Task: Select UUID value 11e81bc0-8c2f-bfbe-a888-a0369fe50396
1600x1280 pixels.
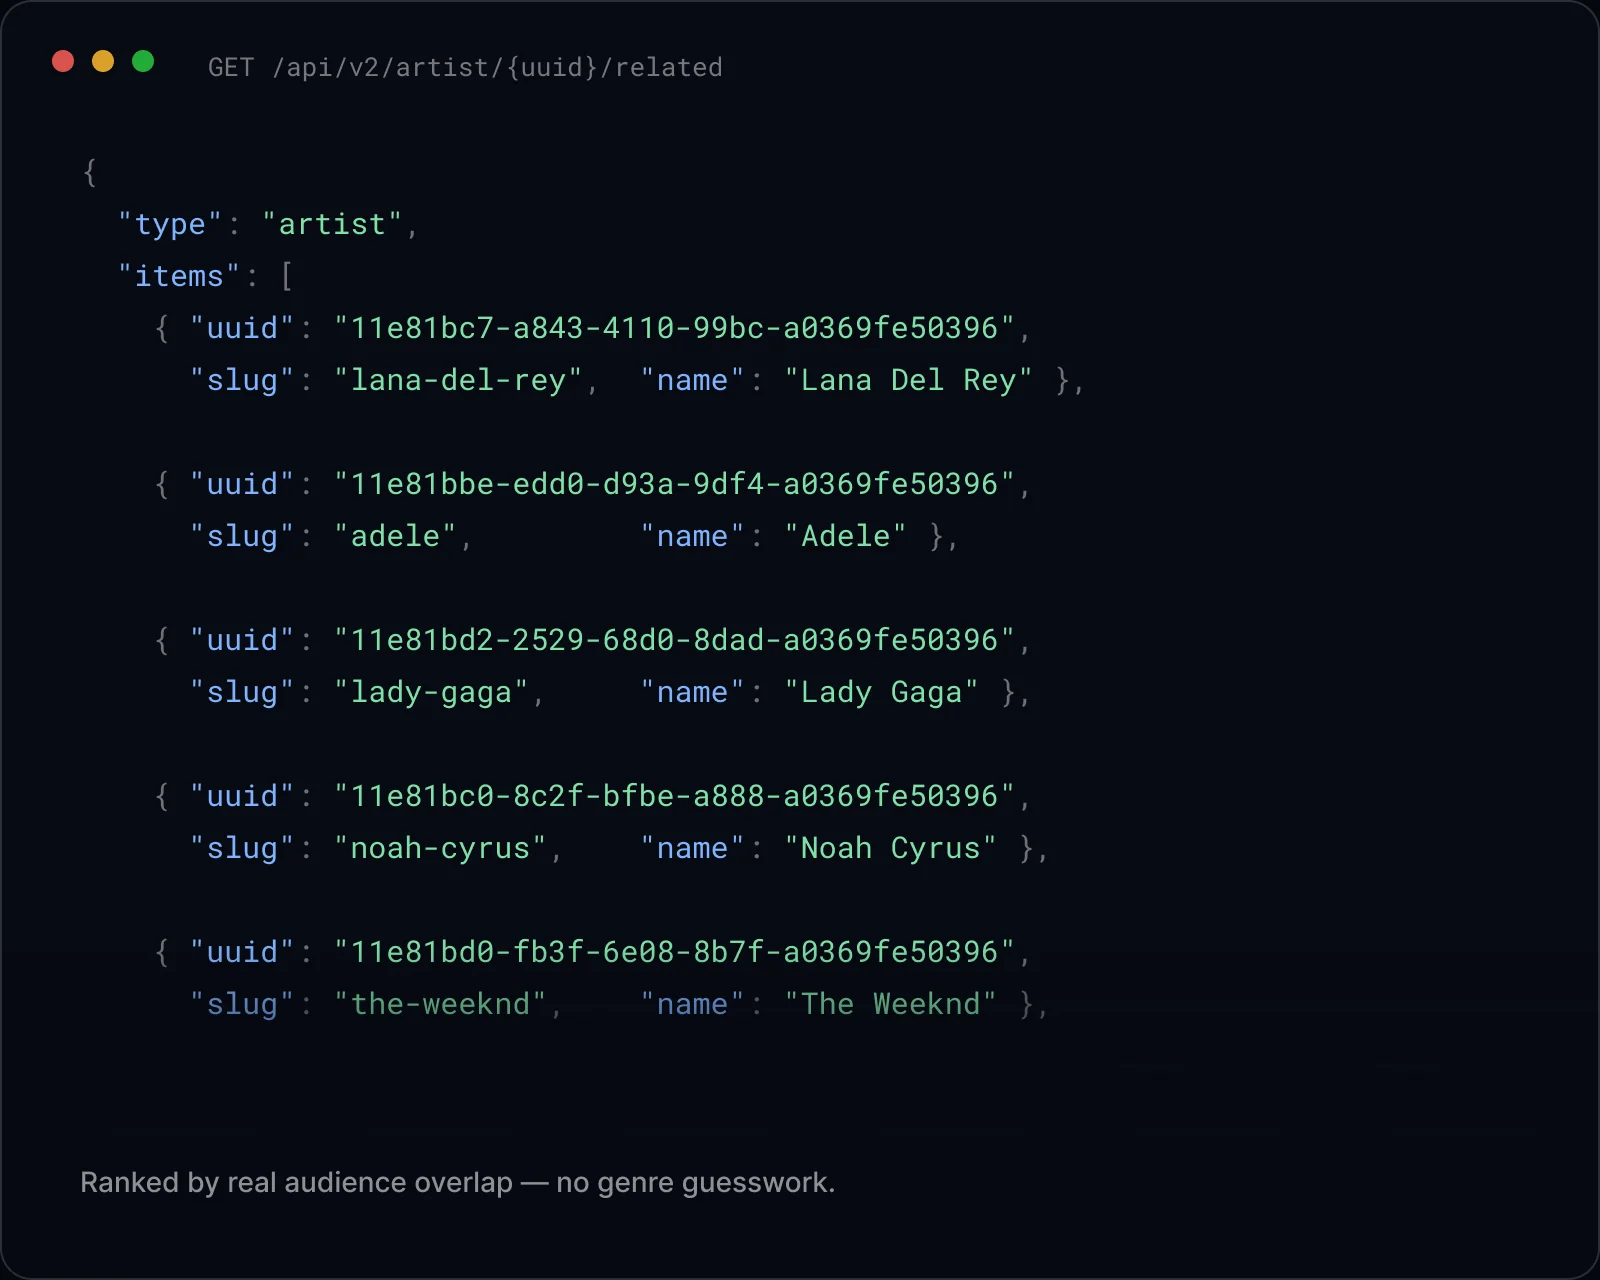Action: (x=675, y=796)
